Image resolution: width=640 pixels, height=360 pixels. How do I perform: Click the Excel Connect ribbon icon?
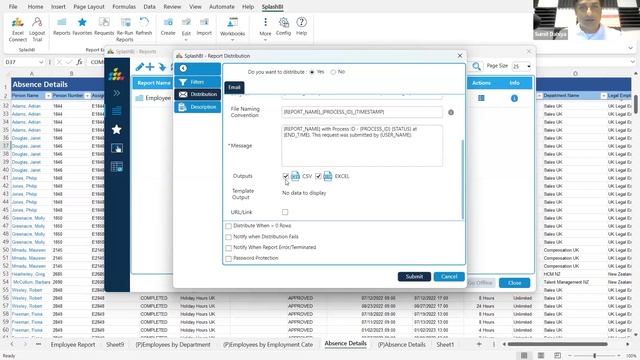tap(18, 29)
